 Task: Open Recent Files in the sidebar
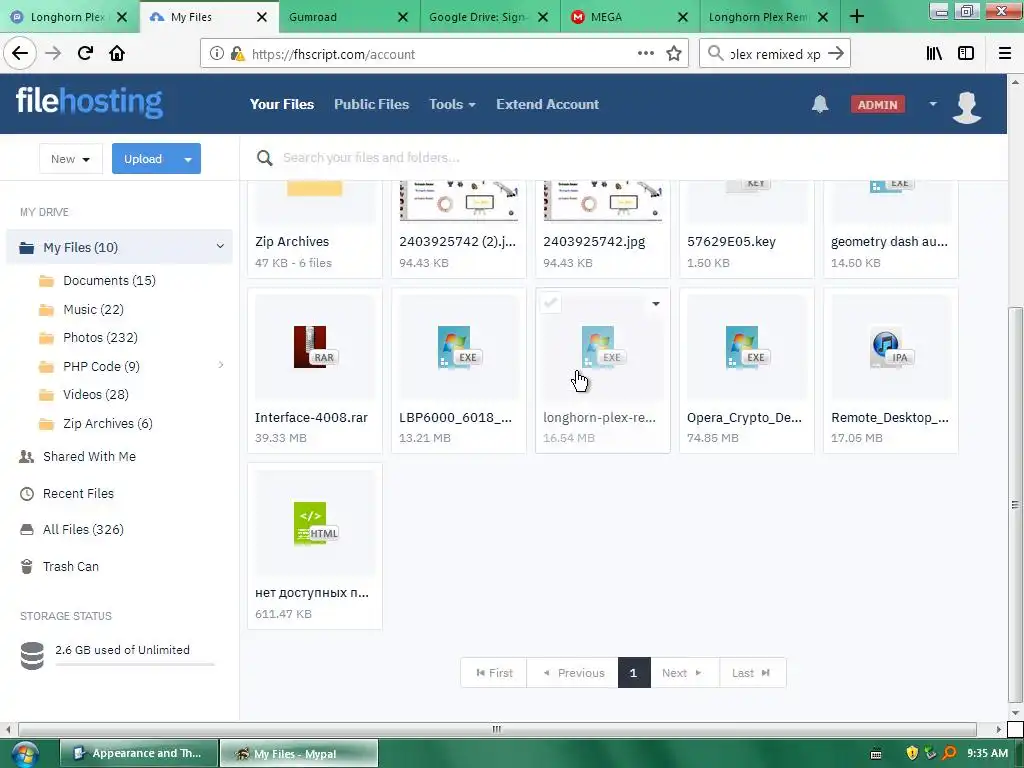78,494
